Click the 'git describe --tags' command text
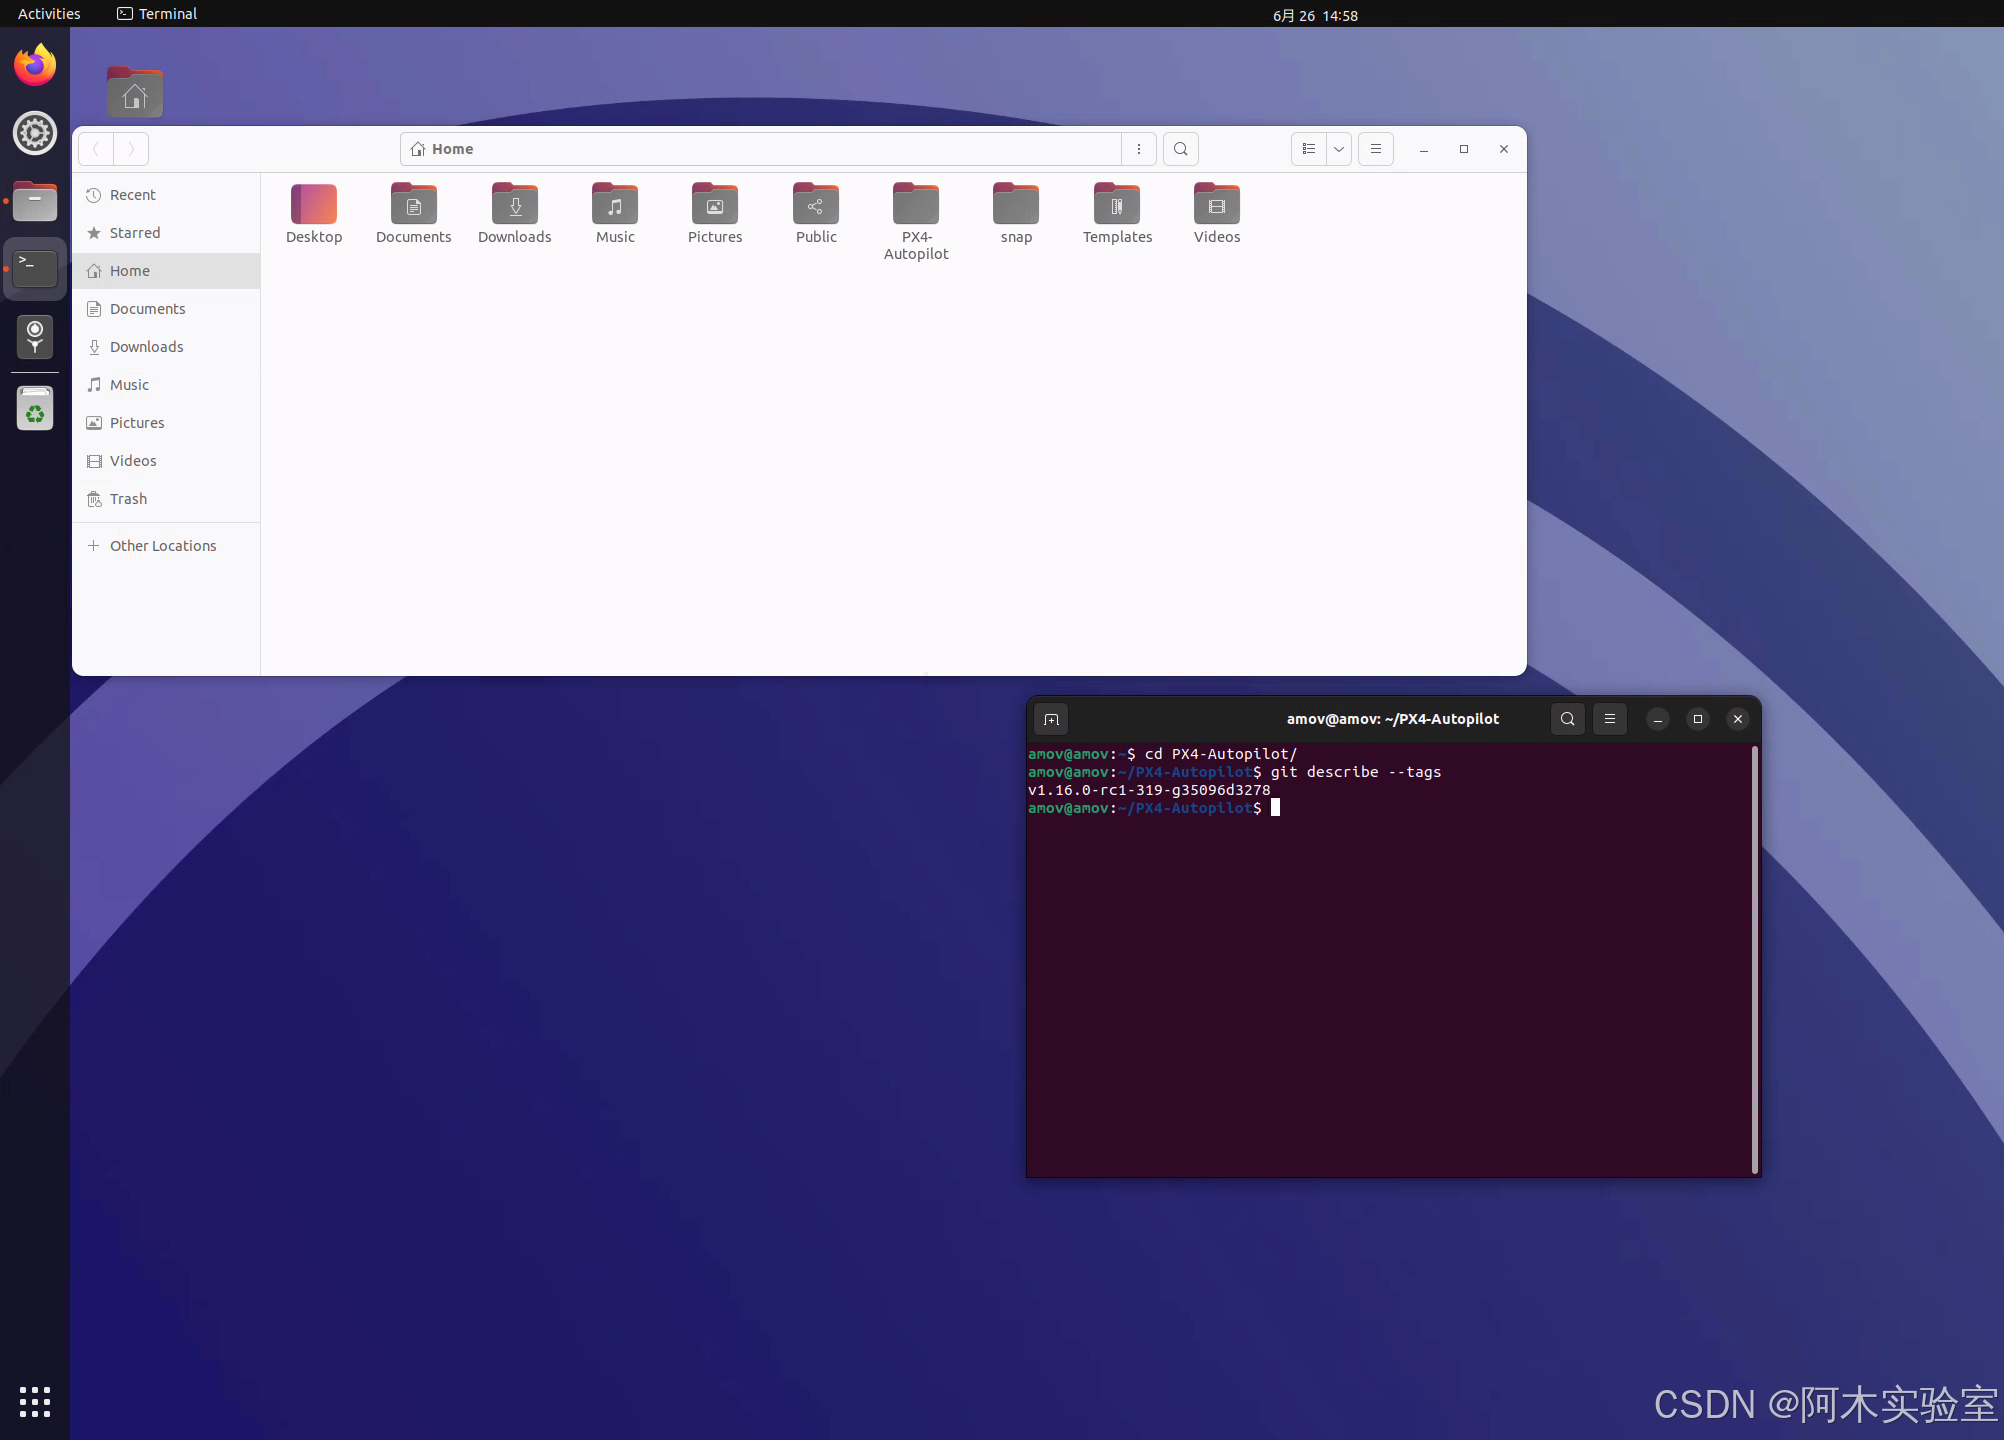Viewport: 2004px width, 1440px height. coord(1356,772)
